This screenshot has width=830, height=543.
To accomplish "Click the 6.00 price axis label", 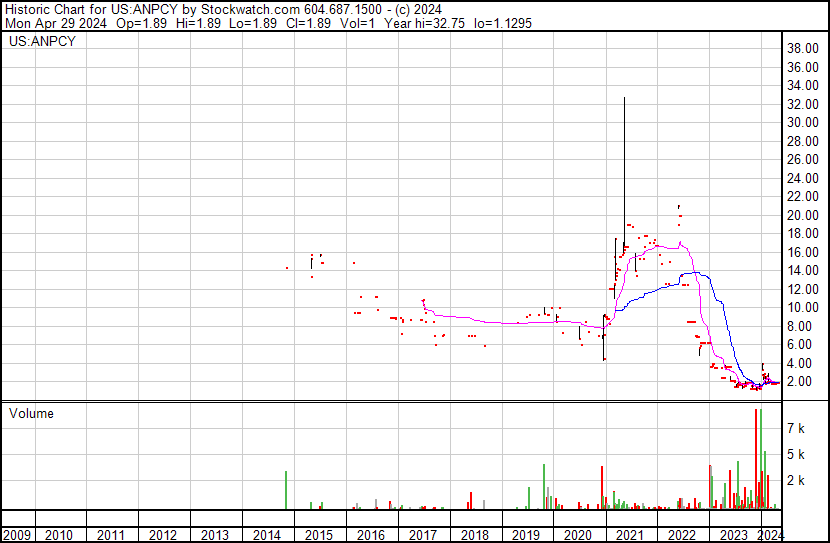I will [x=799, y=345].
